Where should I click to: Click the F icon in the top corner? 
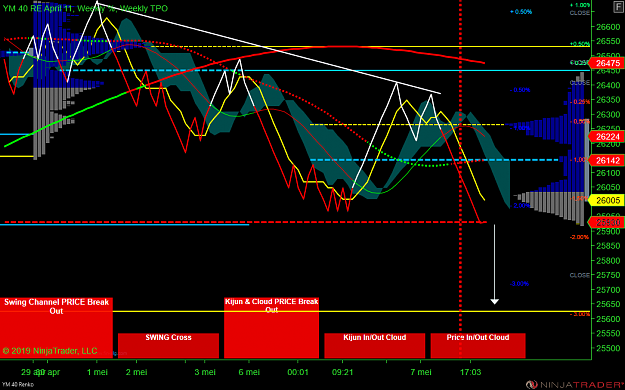click(619, 8)
